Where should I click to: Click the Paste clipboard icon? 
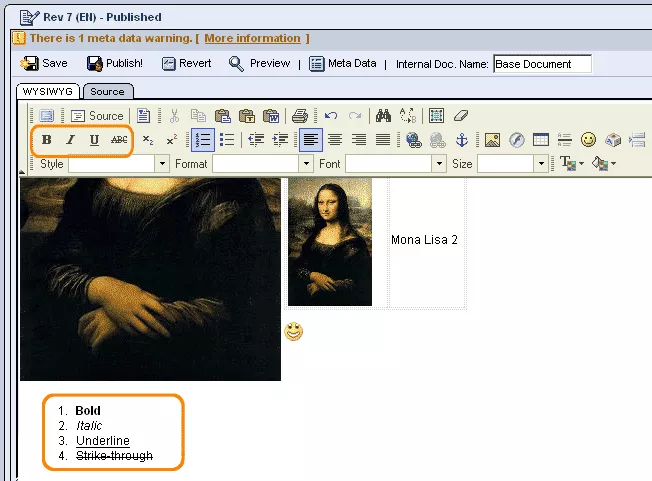click(222, 116)
